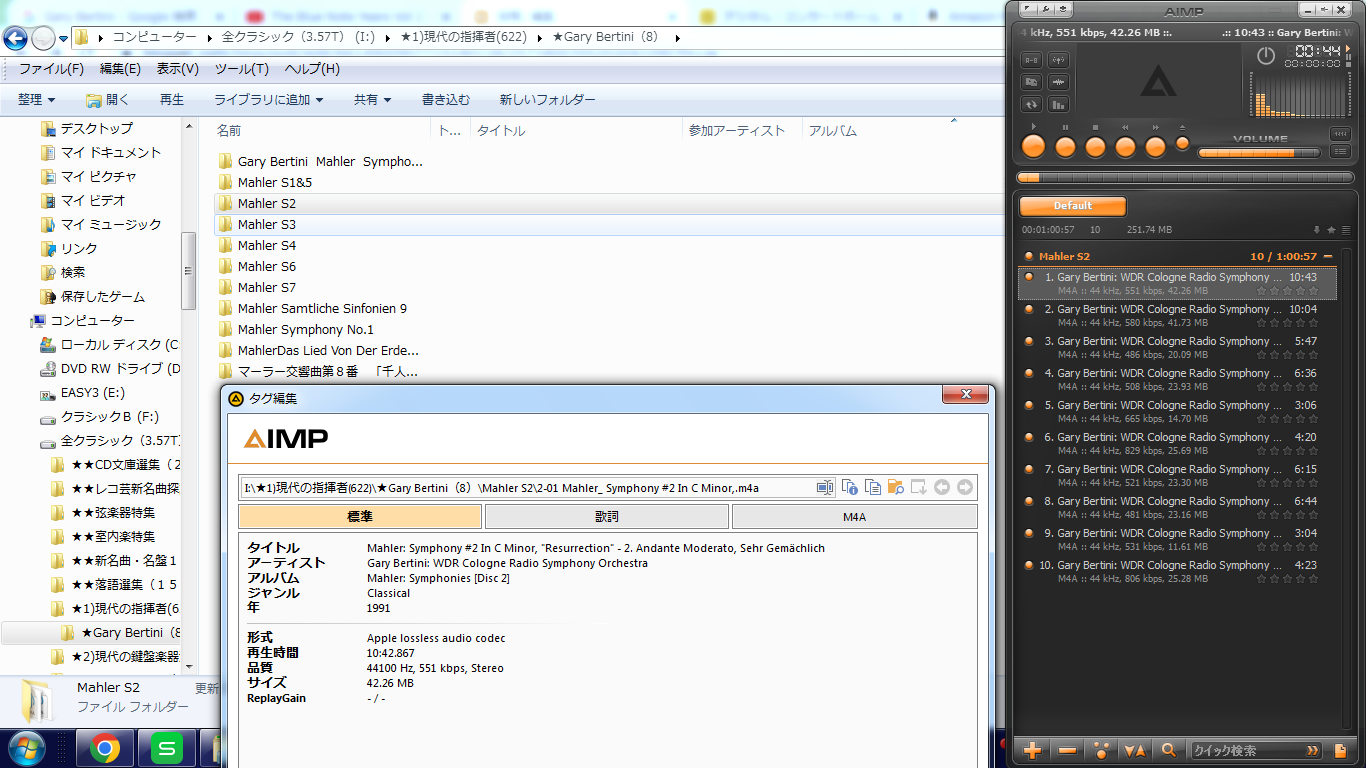Click the playlist search magnifier icon
The width and height of the screenshot is (1366, 768).
pos(1169,750)
